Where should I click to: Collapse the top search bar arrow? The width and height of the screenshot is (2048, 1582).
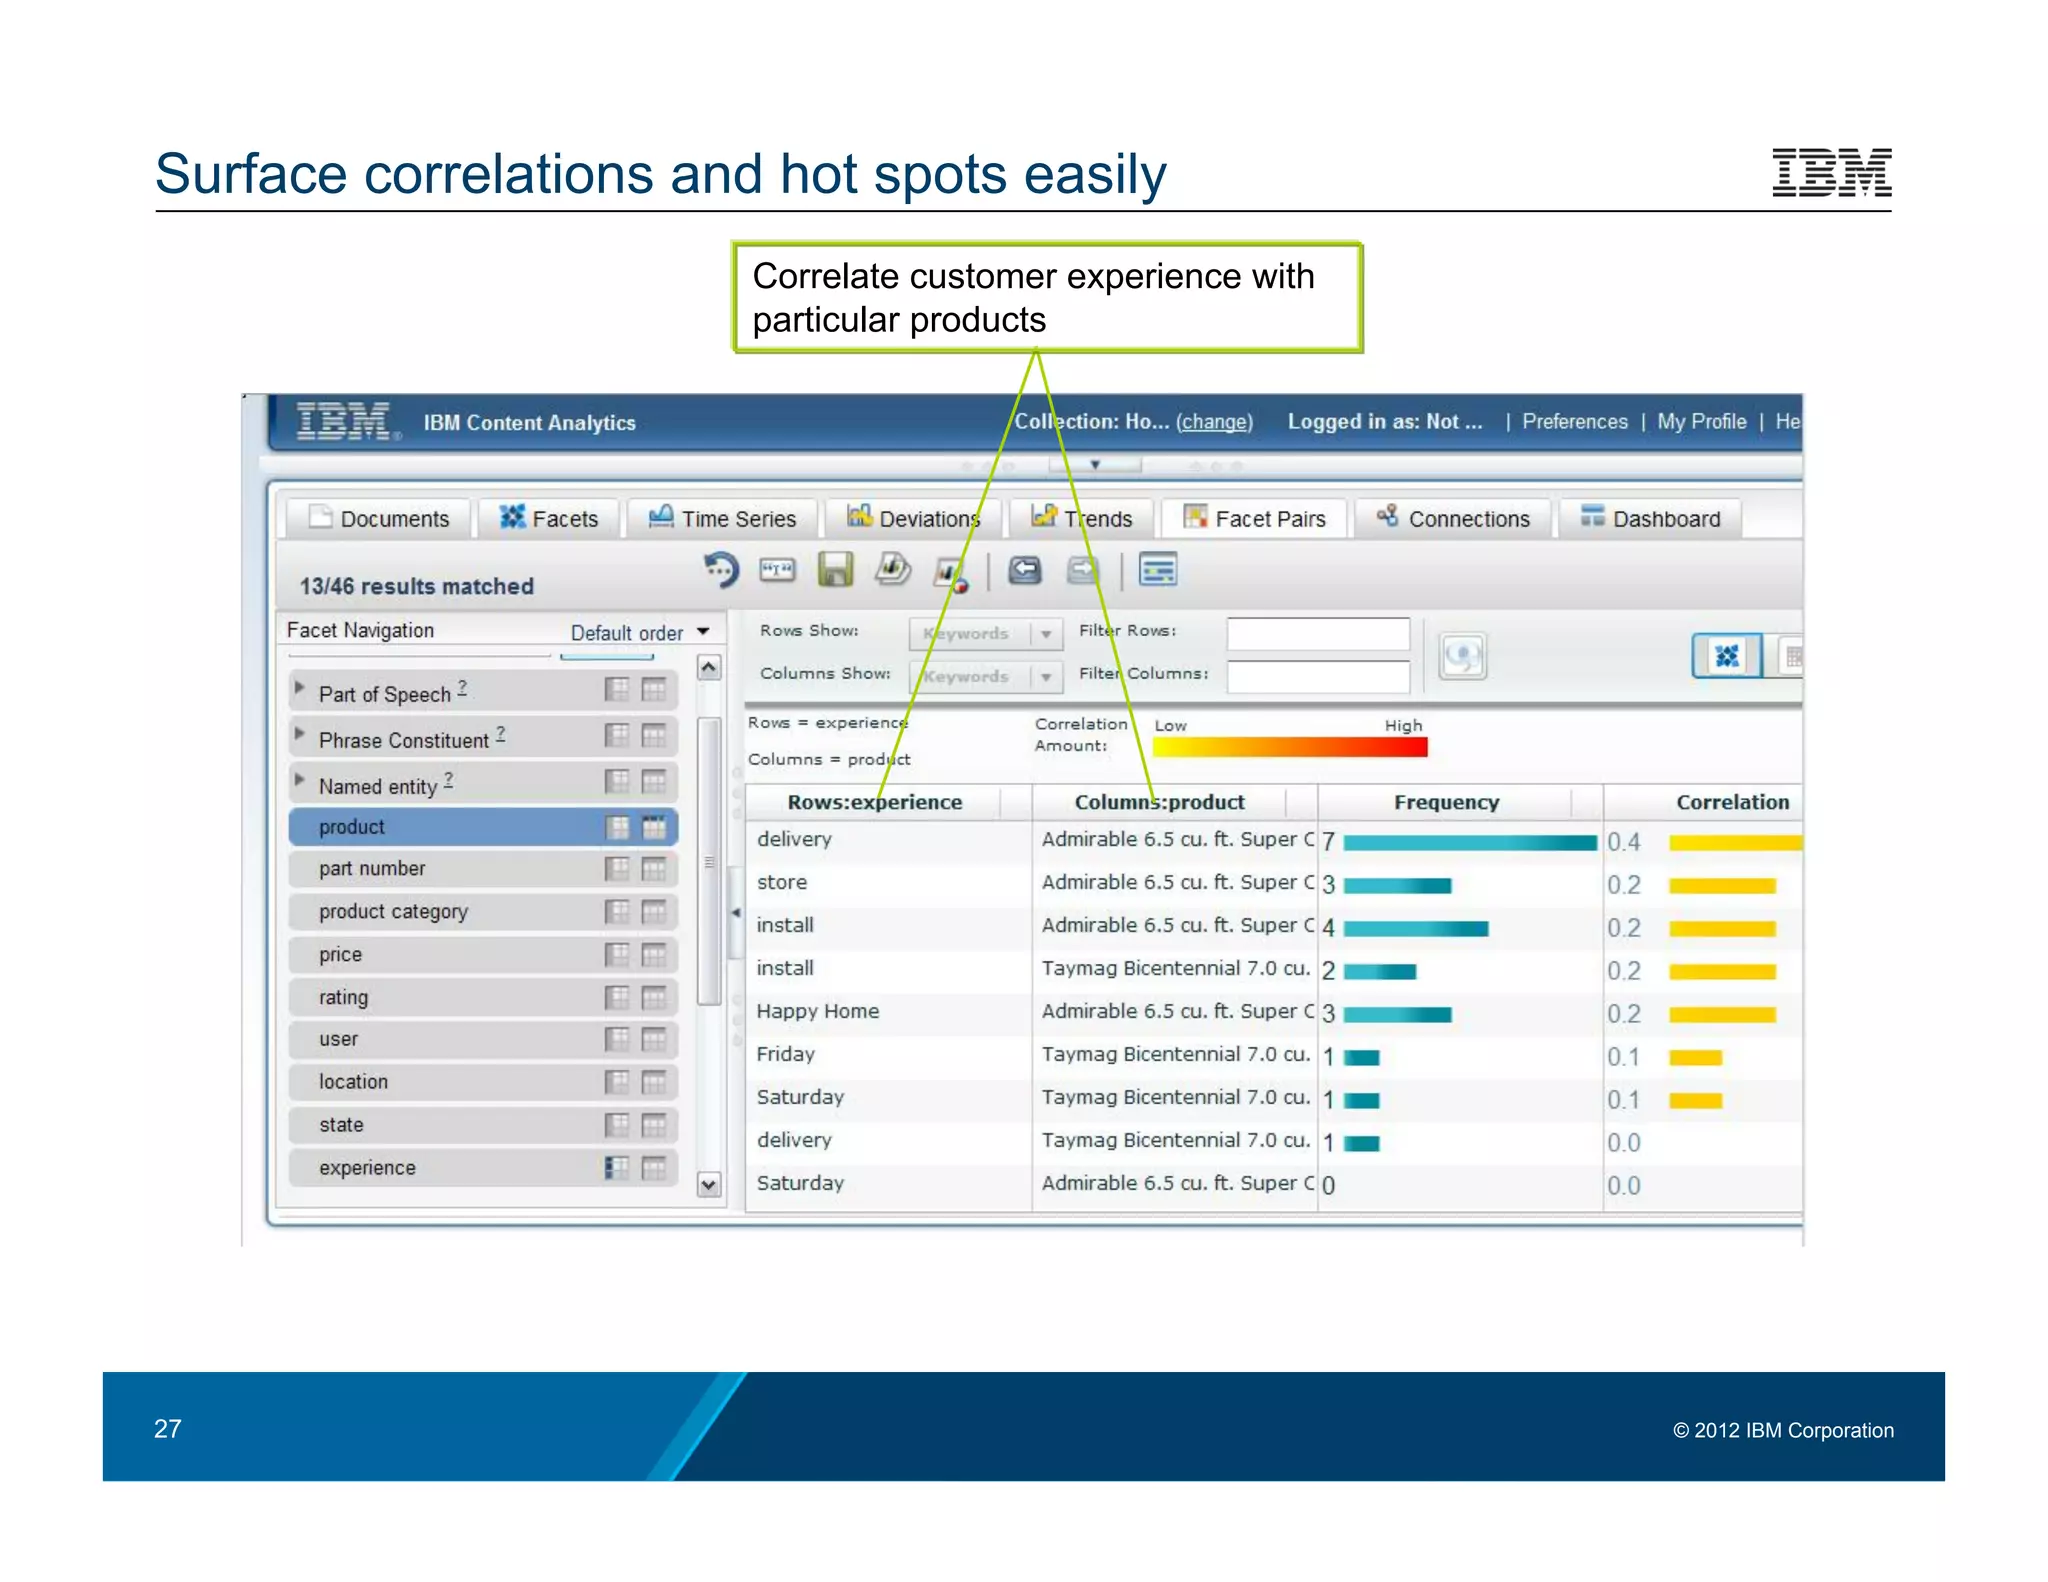(1095, 465)
